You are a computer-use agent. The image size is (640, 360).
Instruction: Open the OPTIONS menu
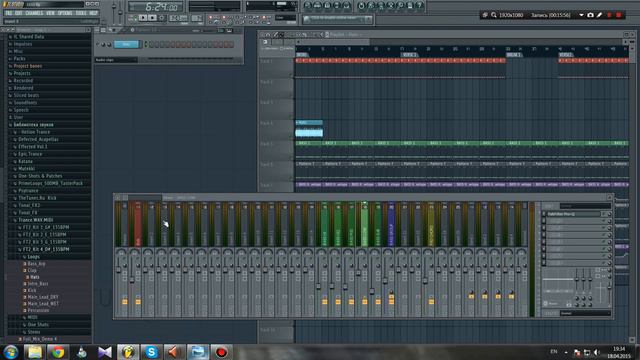tap(65, 13)
